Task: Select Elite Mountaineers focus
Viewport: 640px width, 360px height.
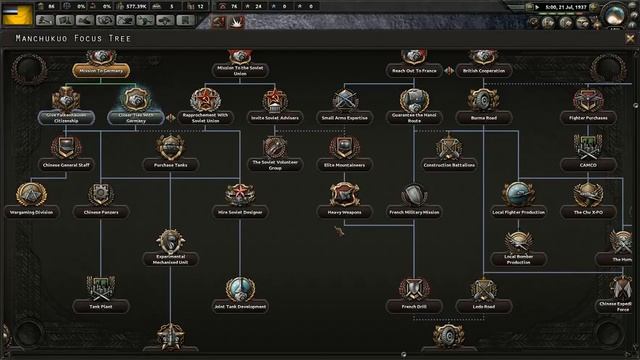Action: click(344, 165)
